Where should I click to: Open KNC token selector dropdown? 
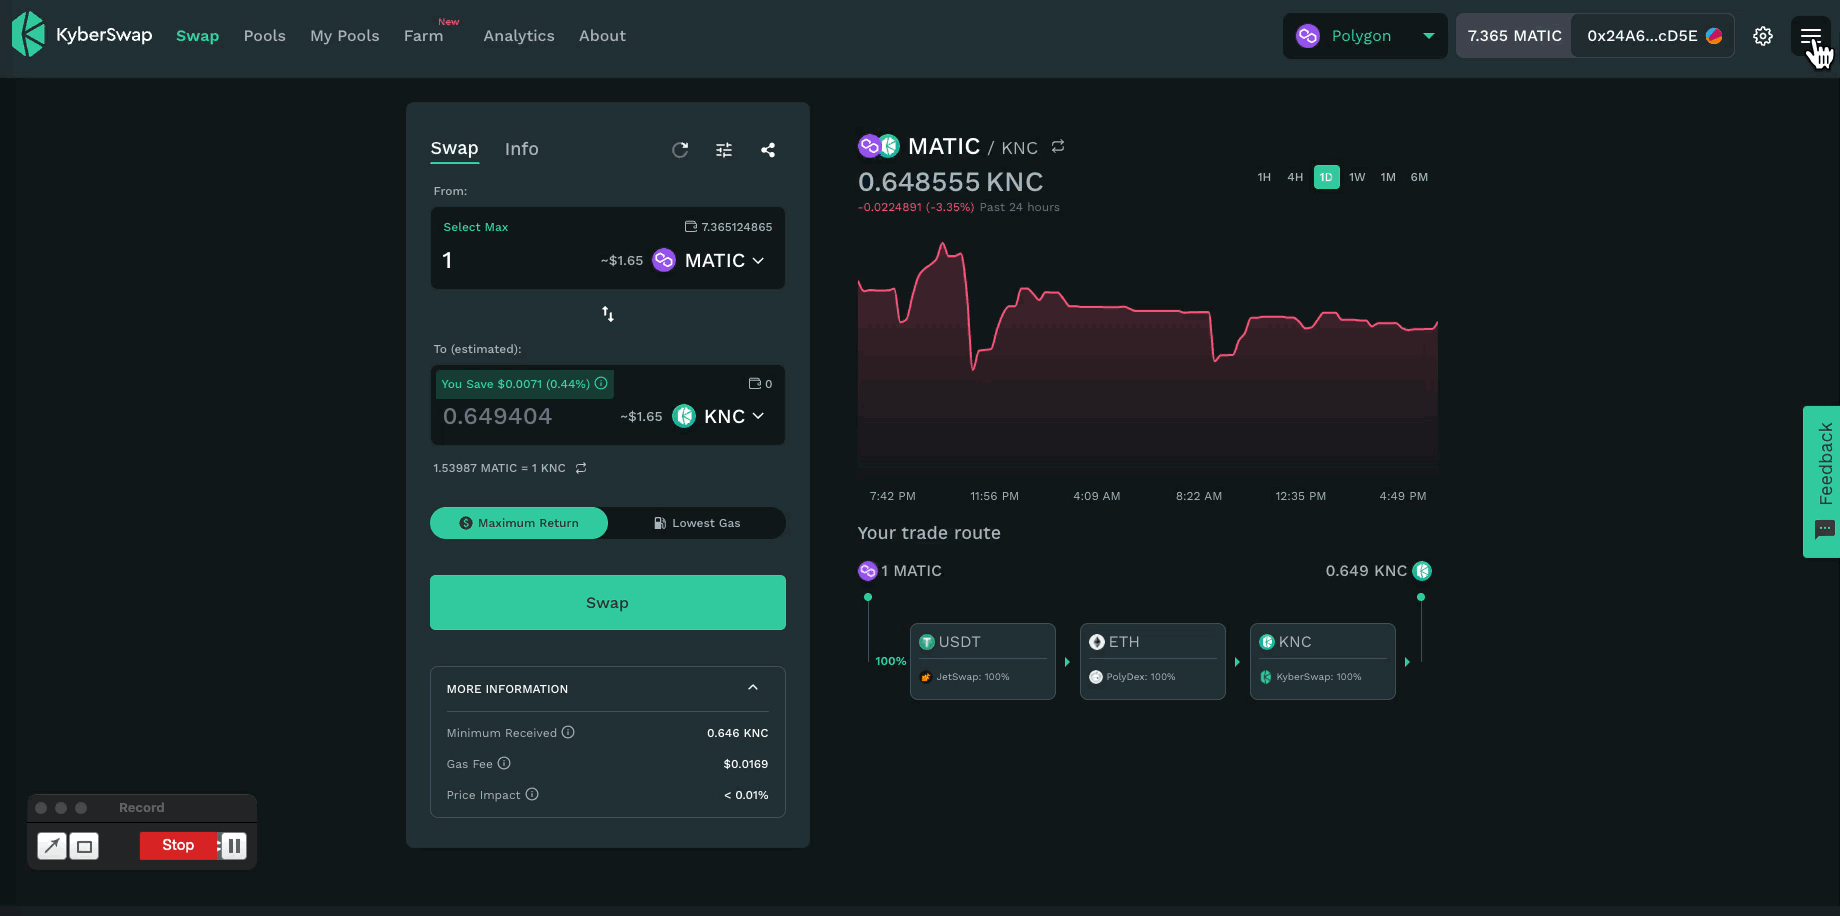(719, 416)
